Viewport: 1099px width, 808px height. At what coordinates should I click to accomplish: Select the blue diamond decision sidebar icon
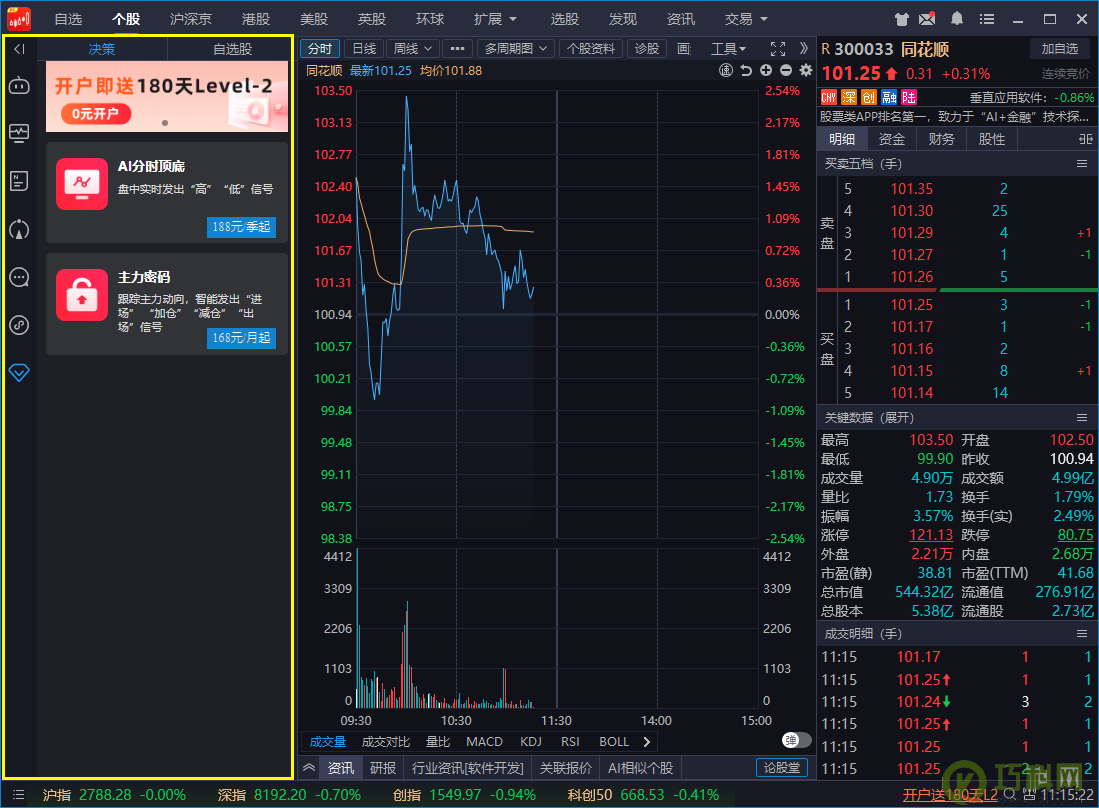pos(19,373)
